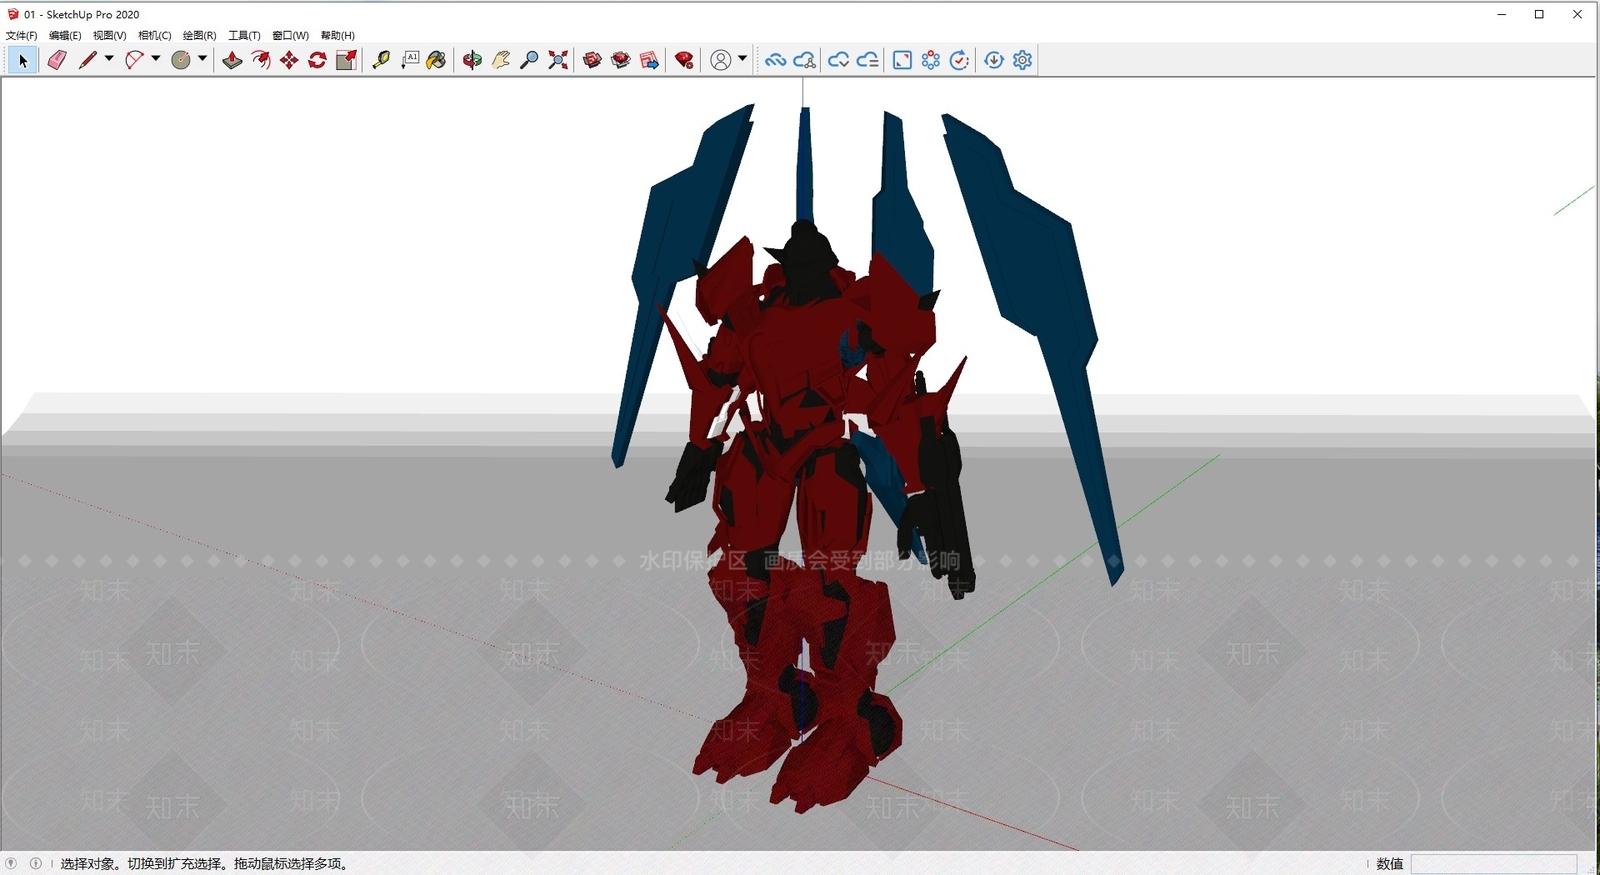Click the cloud with list lines icon
Viewport: 1600px width, 875px height.
867,60
